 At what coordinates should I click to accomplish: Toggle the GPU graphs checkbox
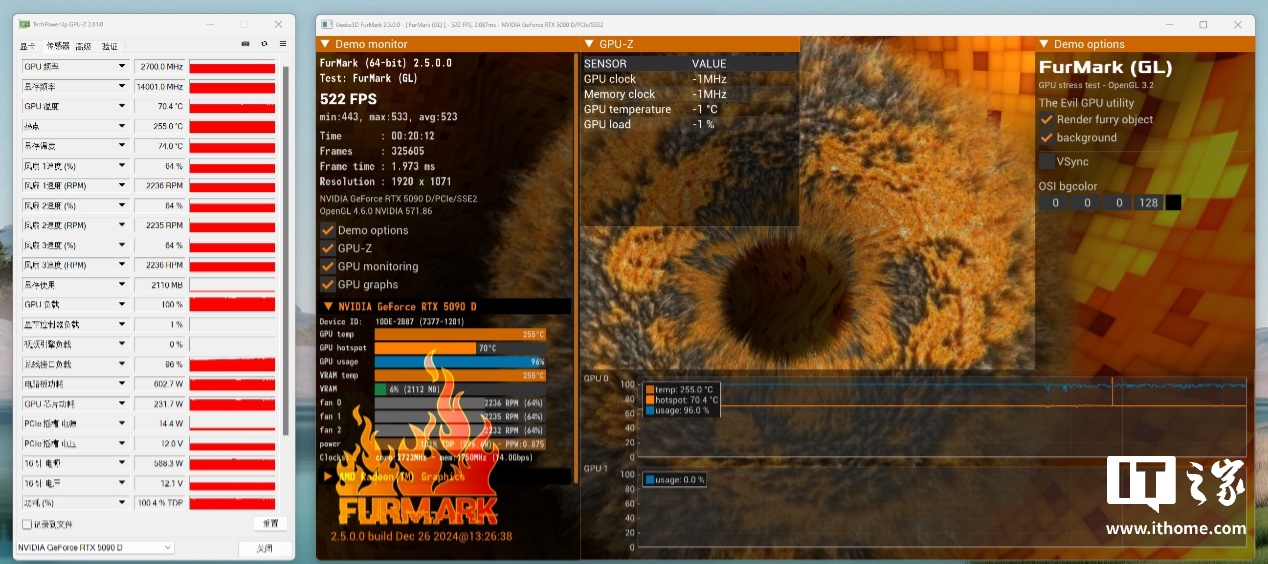coord(327,285)
